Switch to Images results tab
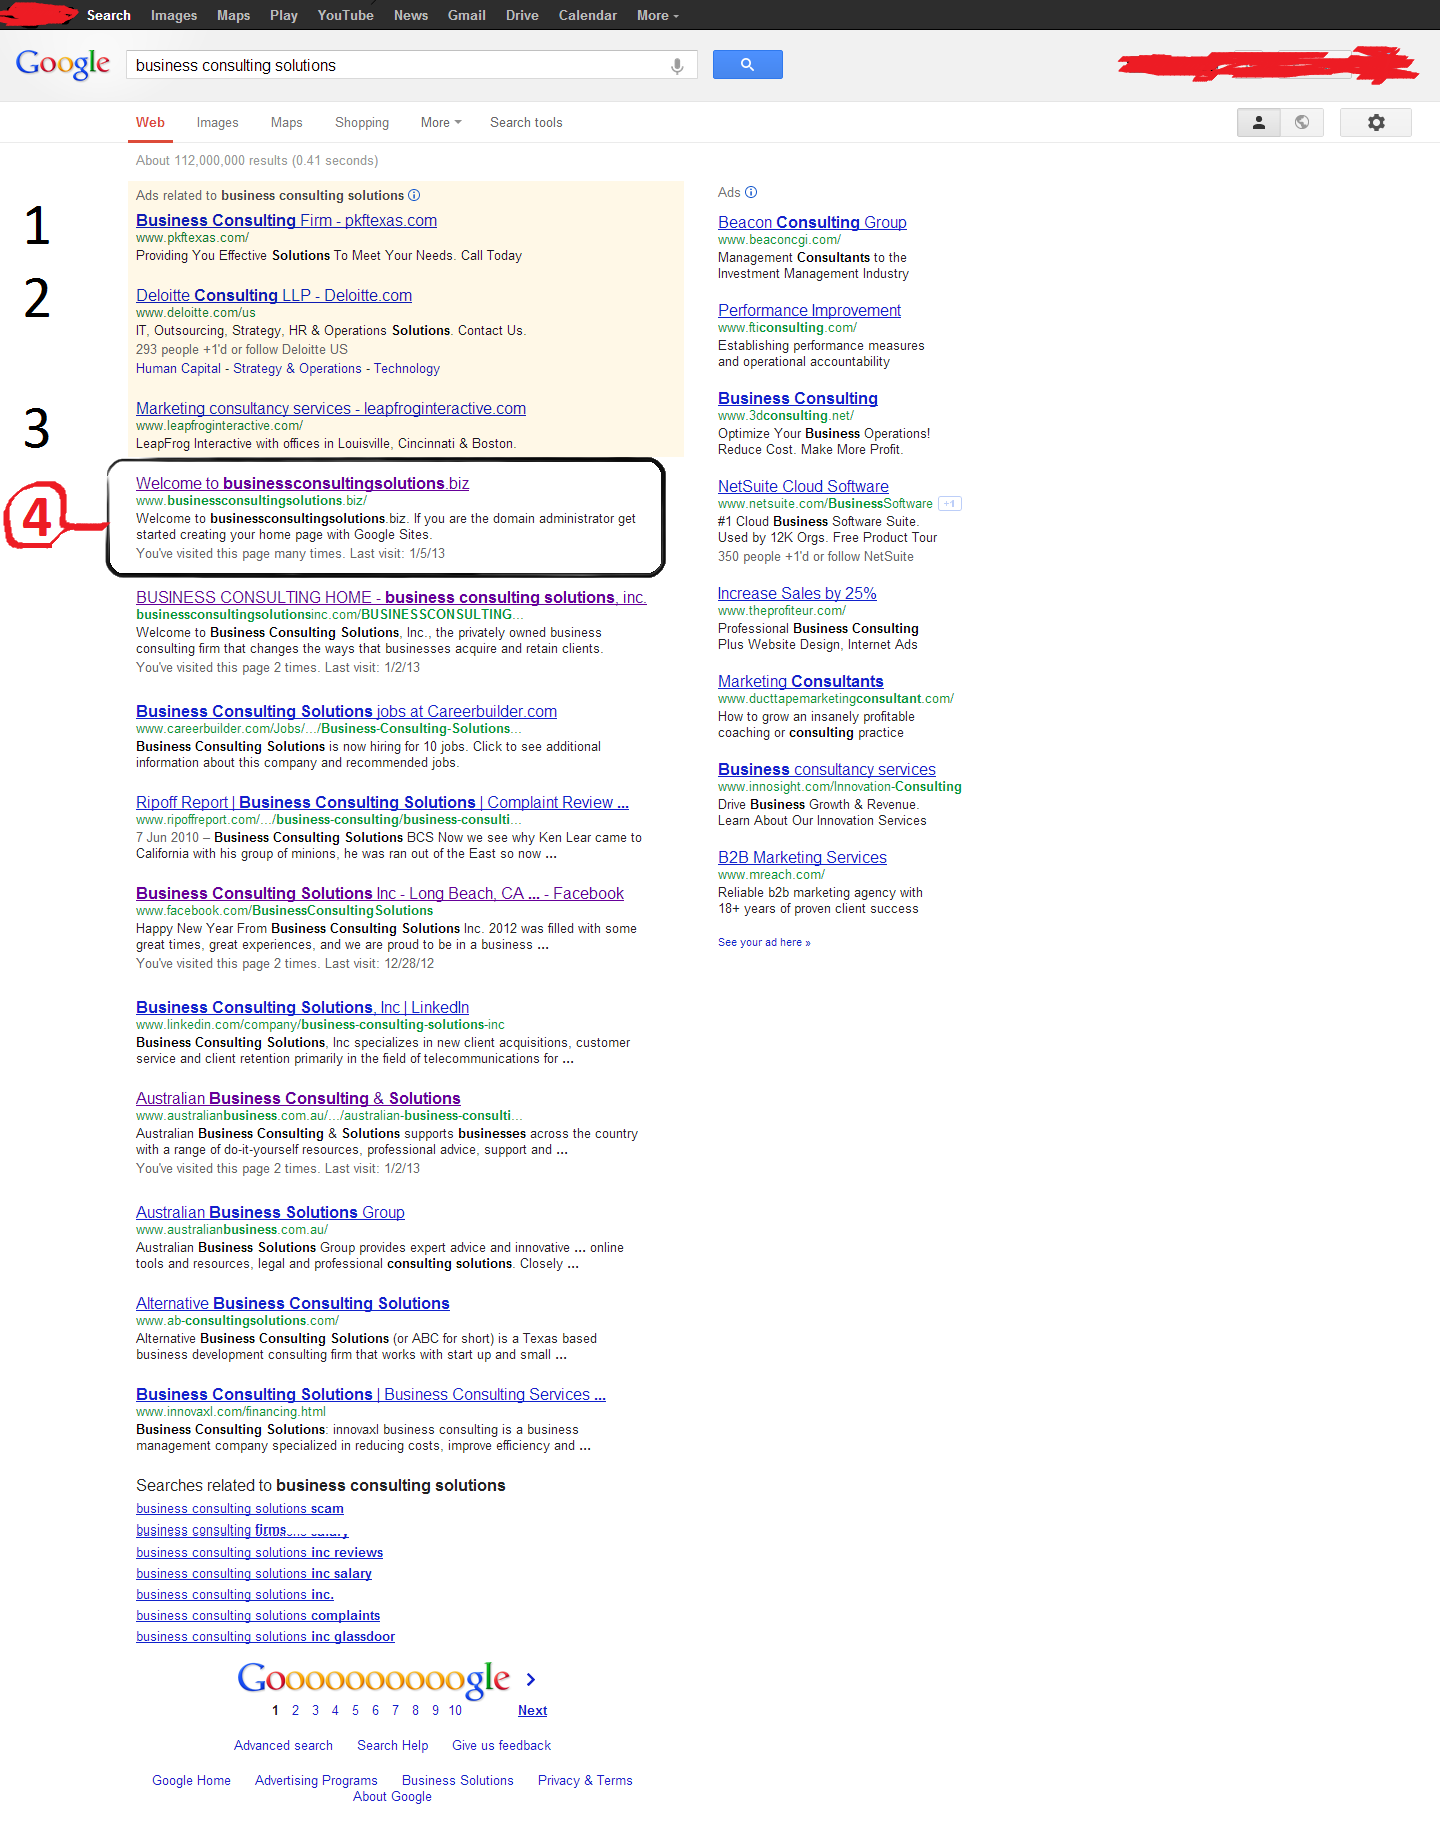 pyautogui.click(x=217, y=122)
